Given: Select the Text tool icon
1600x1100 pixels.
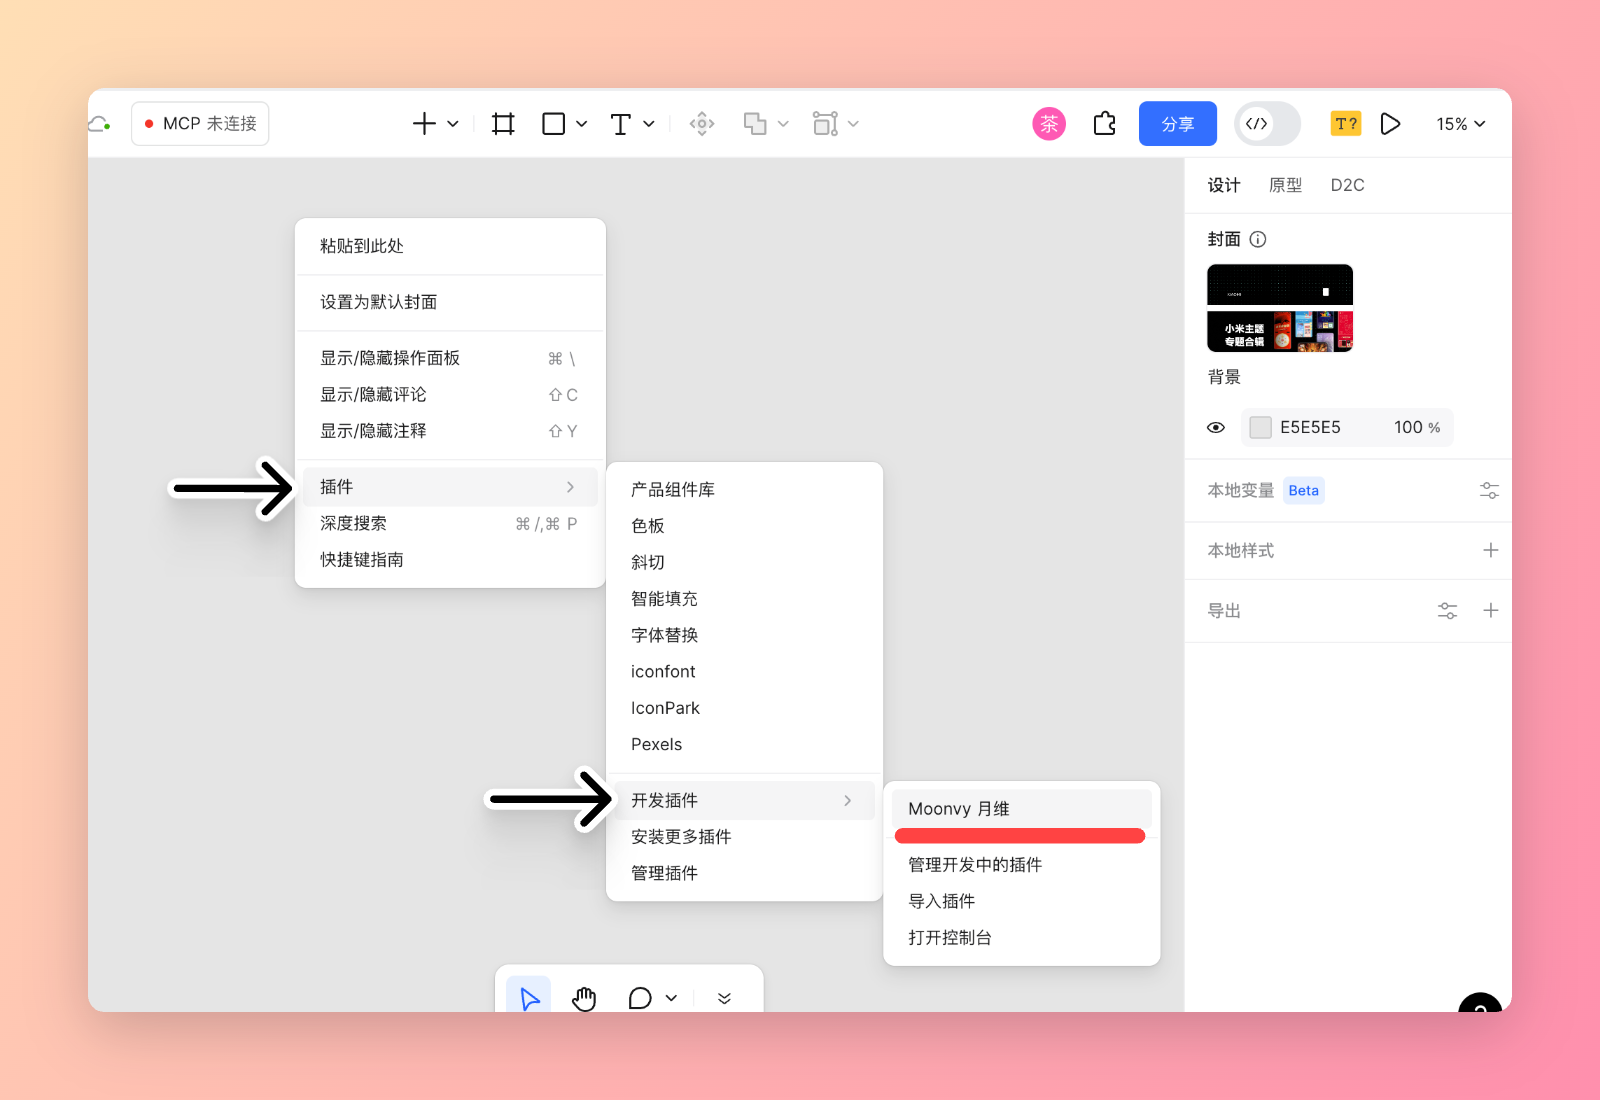Looking at the screenshot, I should tap(620, 124).
